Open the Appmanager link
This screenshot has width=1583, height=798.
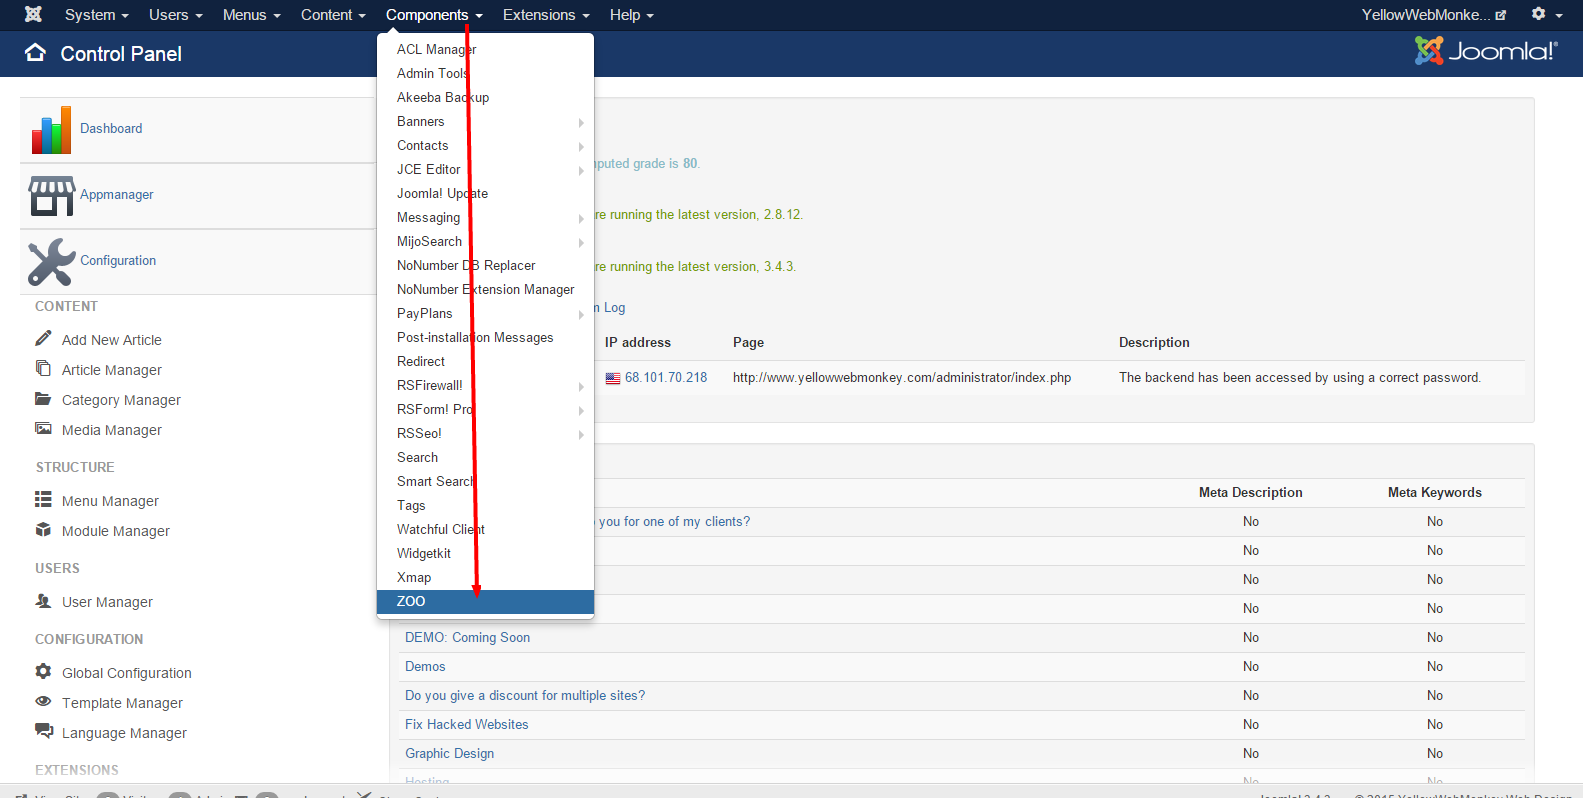point(117,194)
